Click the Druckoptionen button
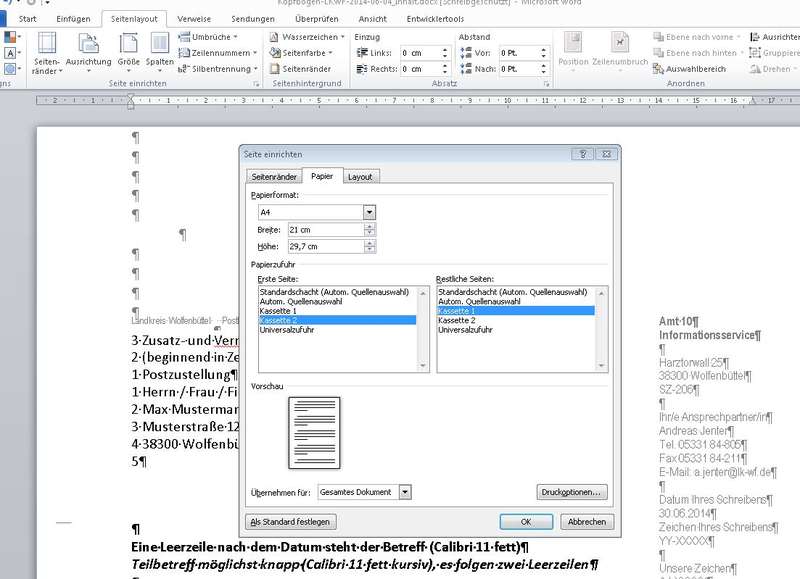 571,492
